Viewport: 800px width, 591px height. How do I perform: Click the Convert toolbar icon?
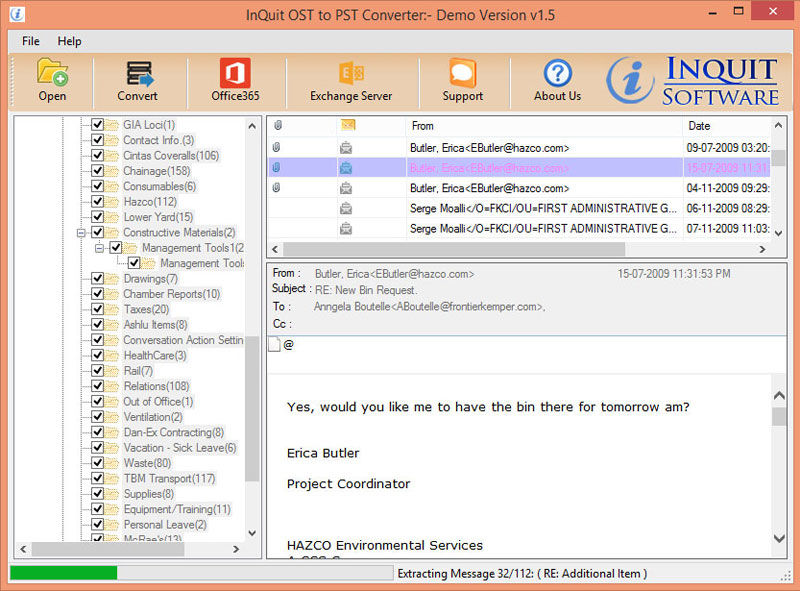[139, 73]
